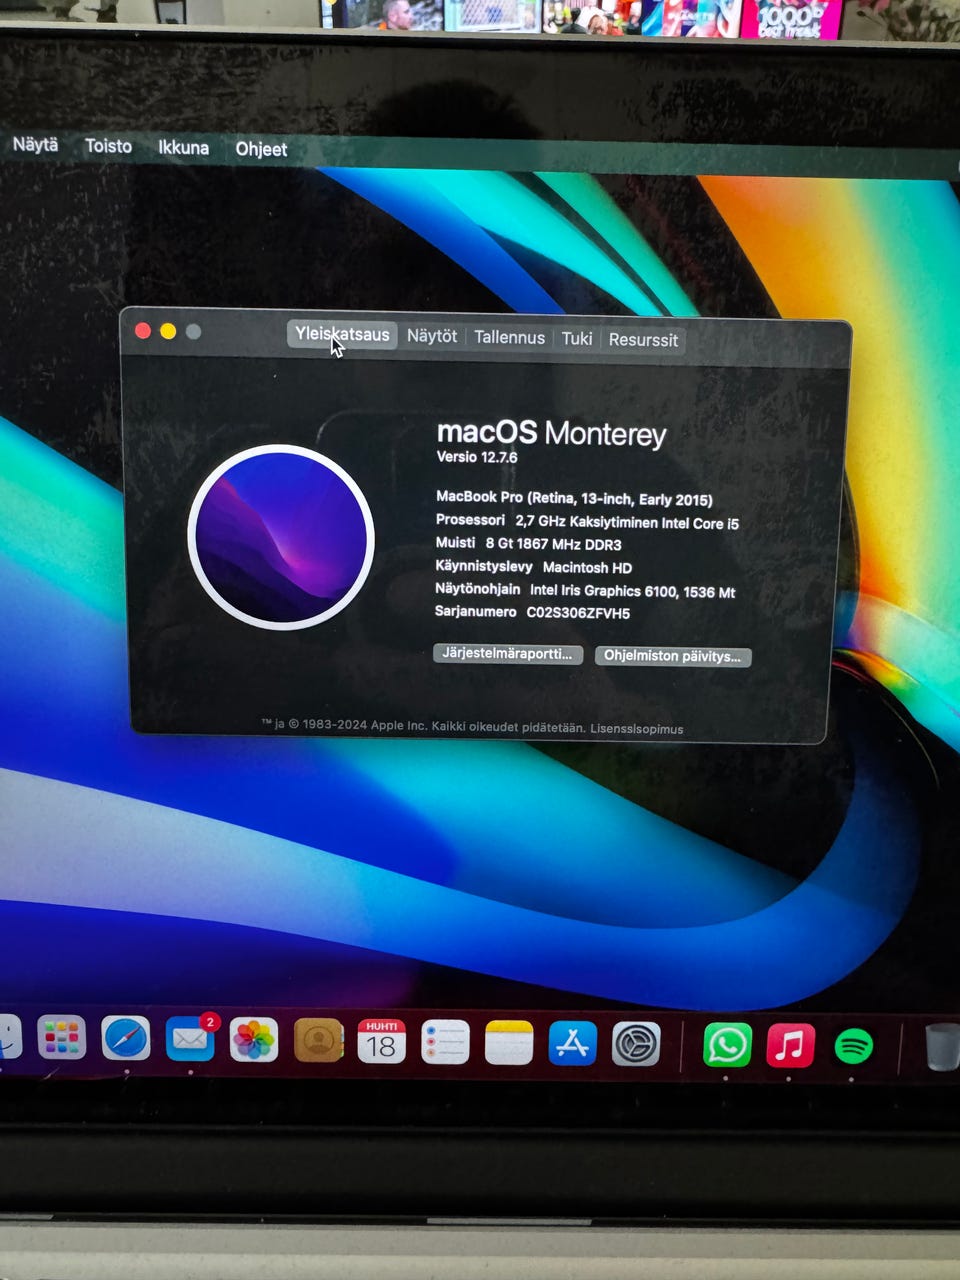Open the Ohjeet menu
960x1280 pixels.
coord(261,149)
